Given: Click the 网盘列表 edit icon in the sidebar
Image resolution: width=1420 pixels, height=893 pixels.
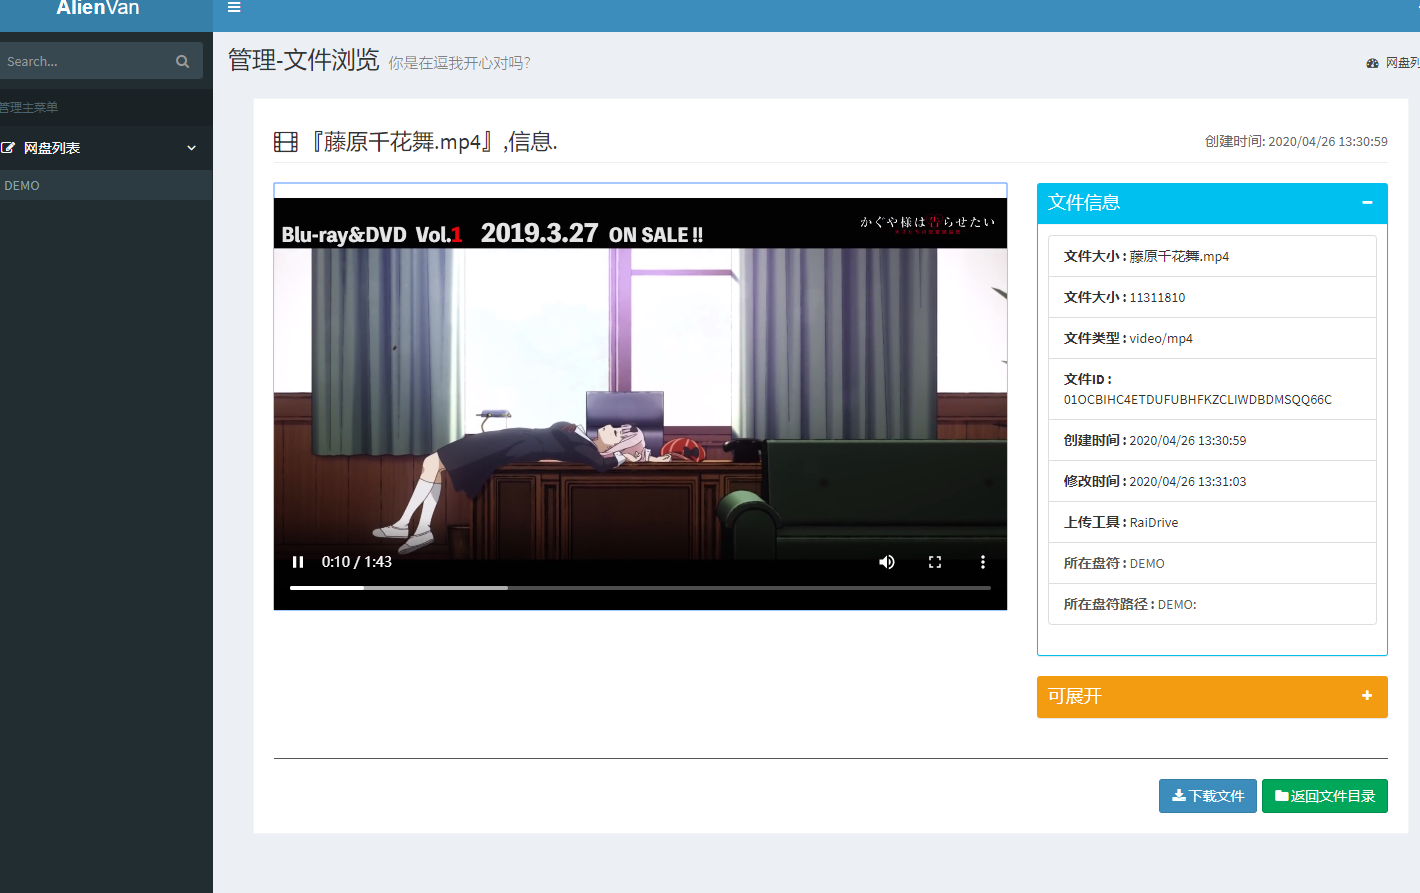Looking at the screenshot, I should [x=8, y=148].
